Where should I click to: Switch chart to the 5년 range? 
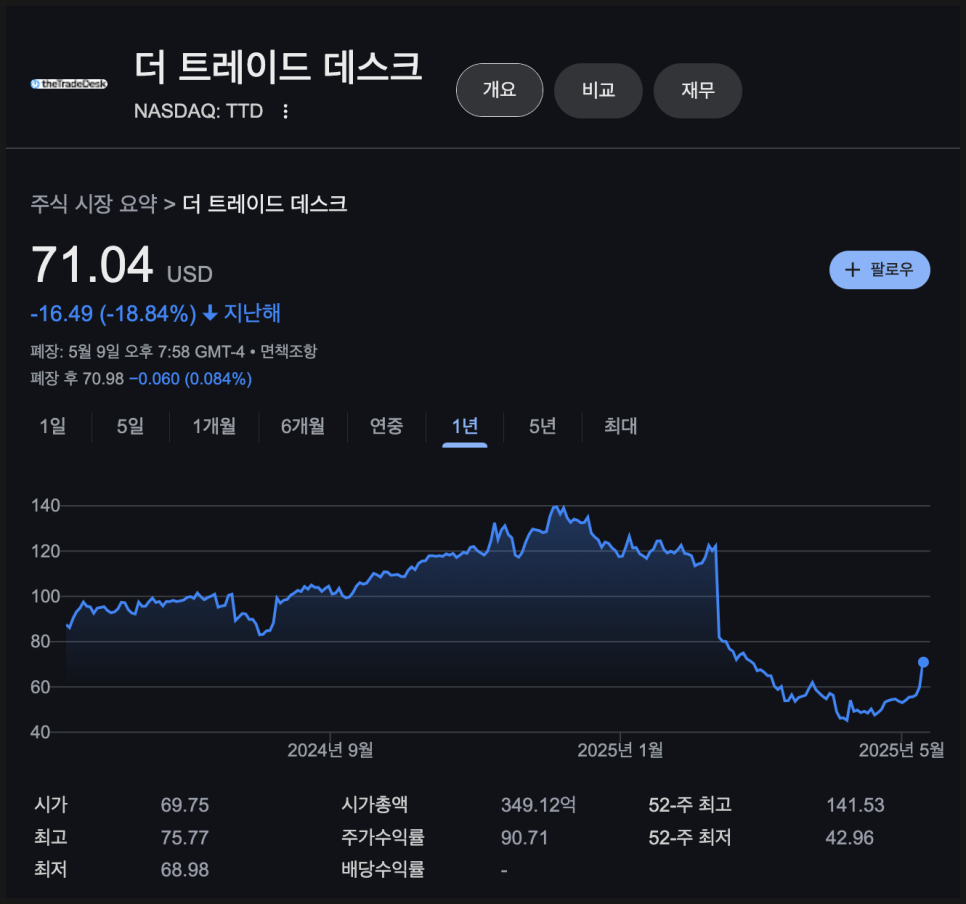[542, 426]
